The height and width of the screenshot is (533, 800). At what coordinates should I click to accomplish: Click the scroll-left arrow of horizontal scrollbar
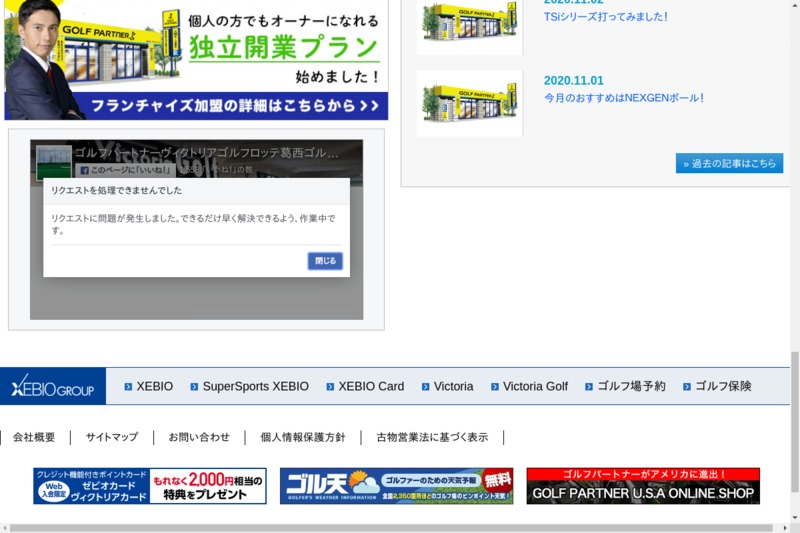click(4, 528)
